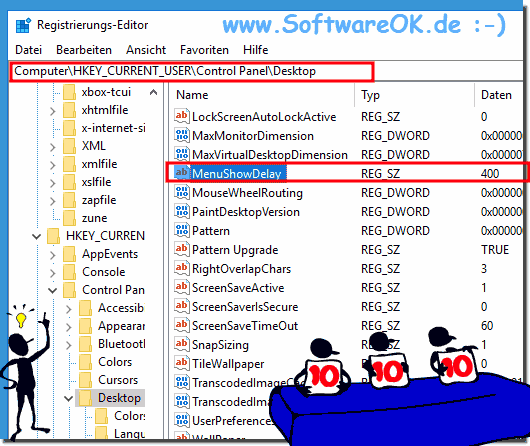Click REG_DWORD type of PaintDesktopVersion

[x=395, y=212]
